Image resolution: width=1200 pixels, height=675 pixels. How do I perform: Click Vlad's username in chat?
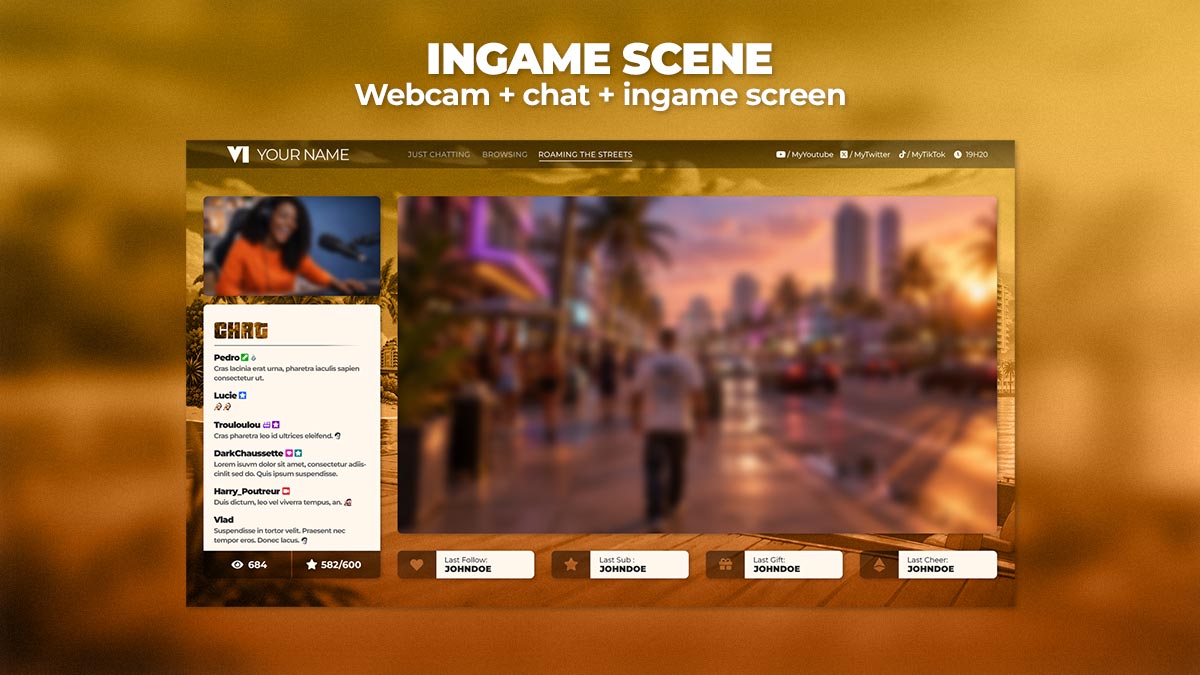coord(224,520)
